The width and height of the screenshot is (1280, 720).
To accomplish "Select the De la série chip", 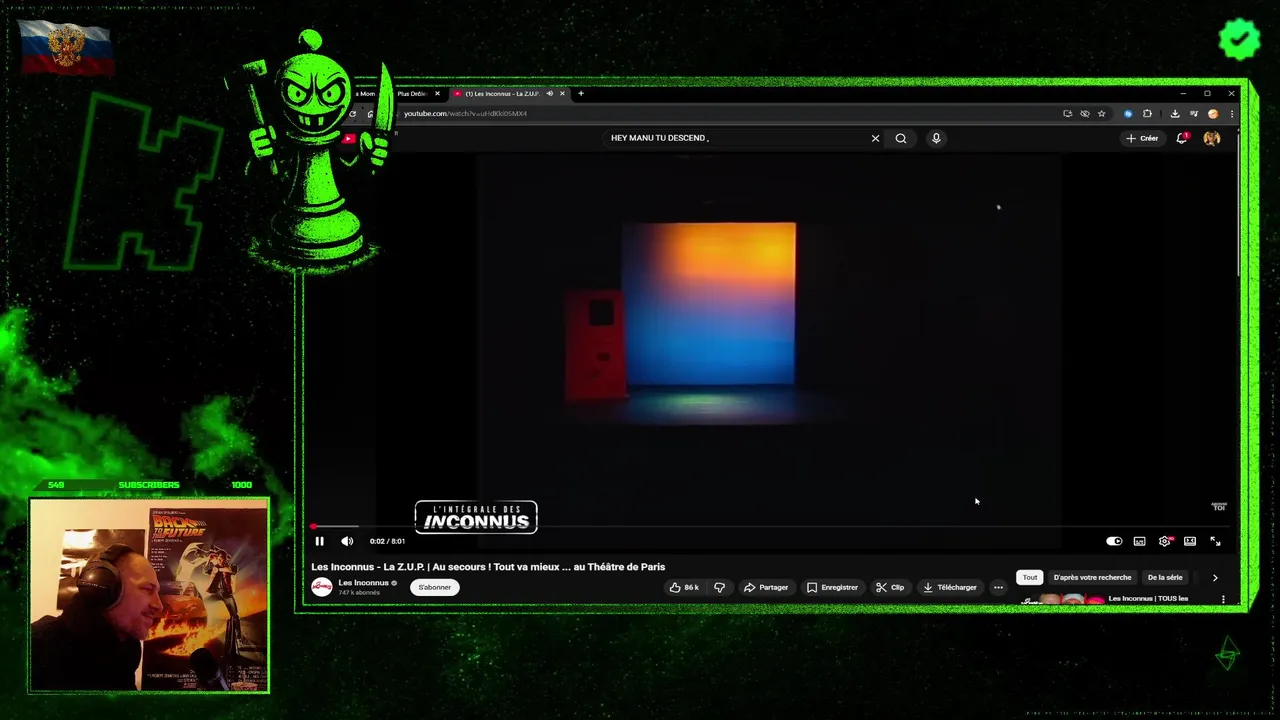I will point(1165,577).
